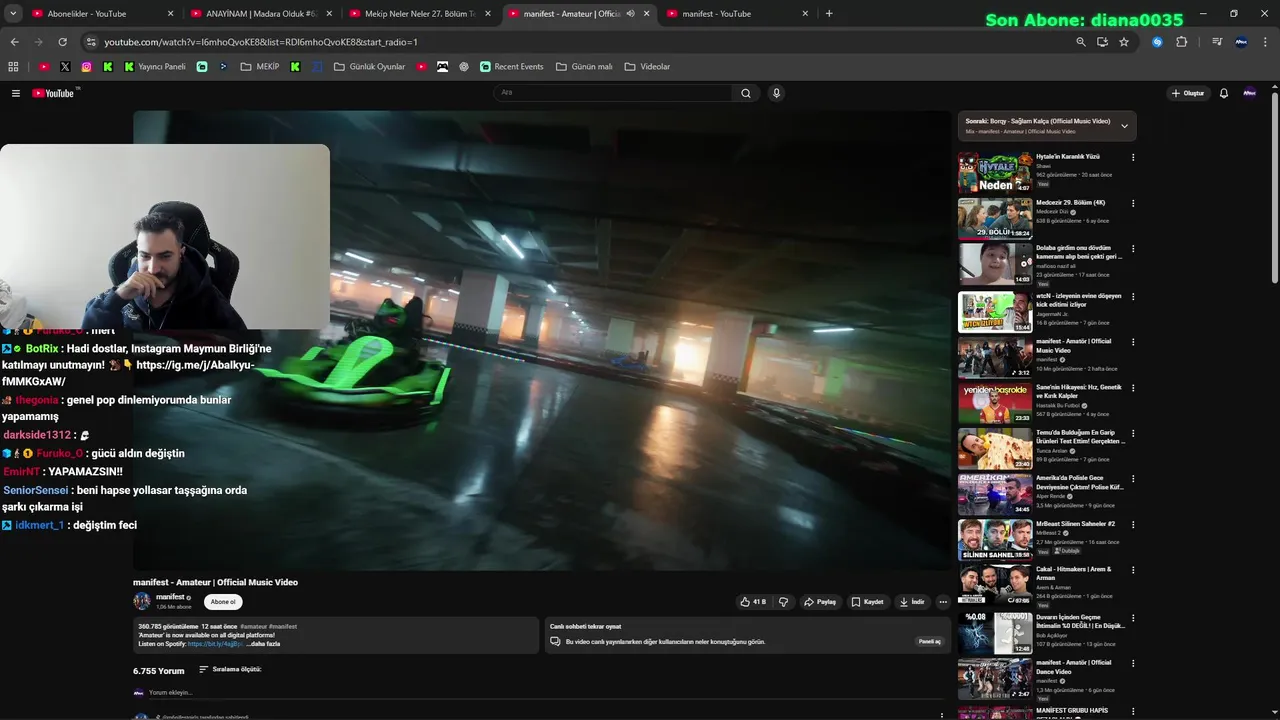Go back with the browser back arrow
The image size is (1280, 720).
tap(14, 42)
